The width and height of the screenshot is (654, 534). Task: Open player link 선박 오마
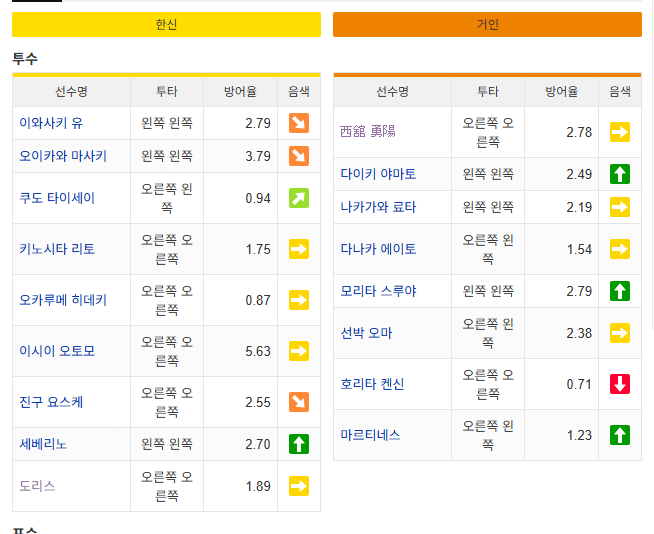click(366, 333)
